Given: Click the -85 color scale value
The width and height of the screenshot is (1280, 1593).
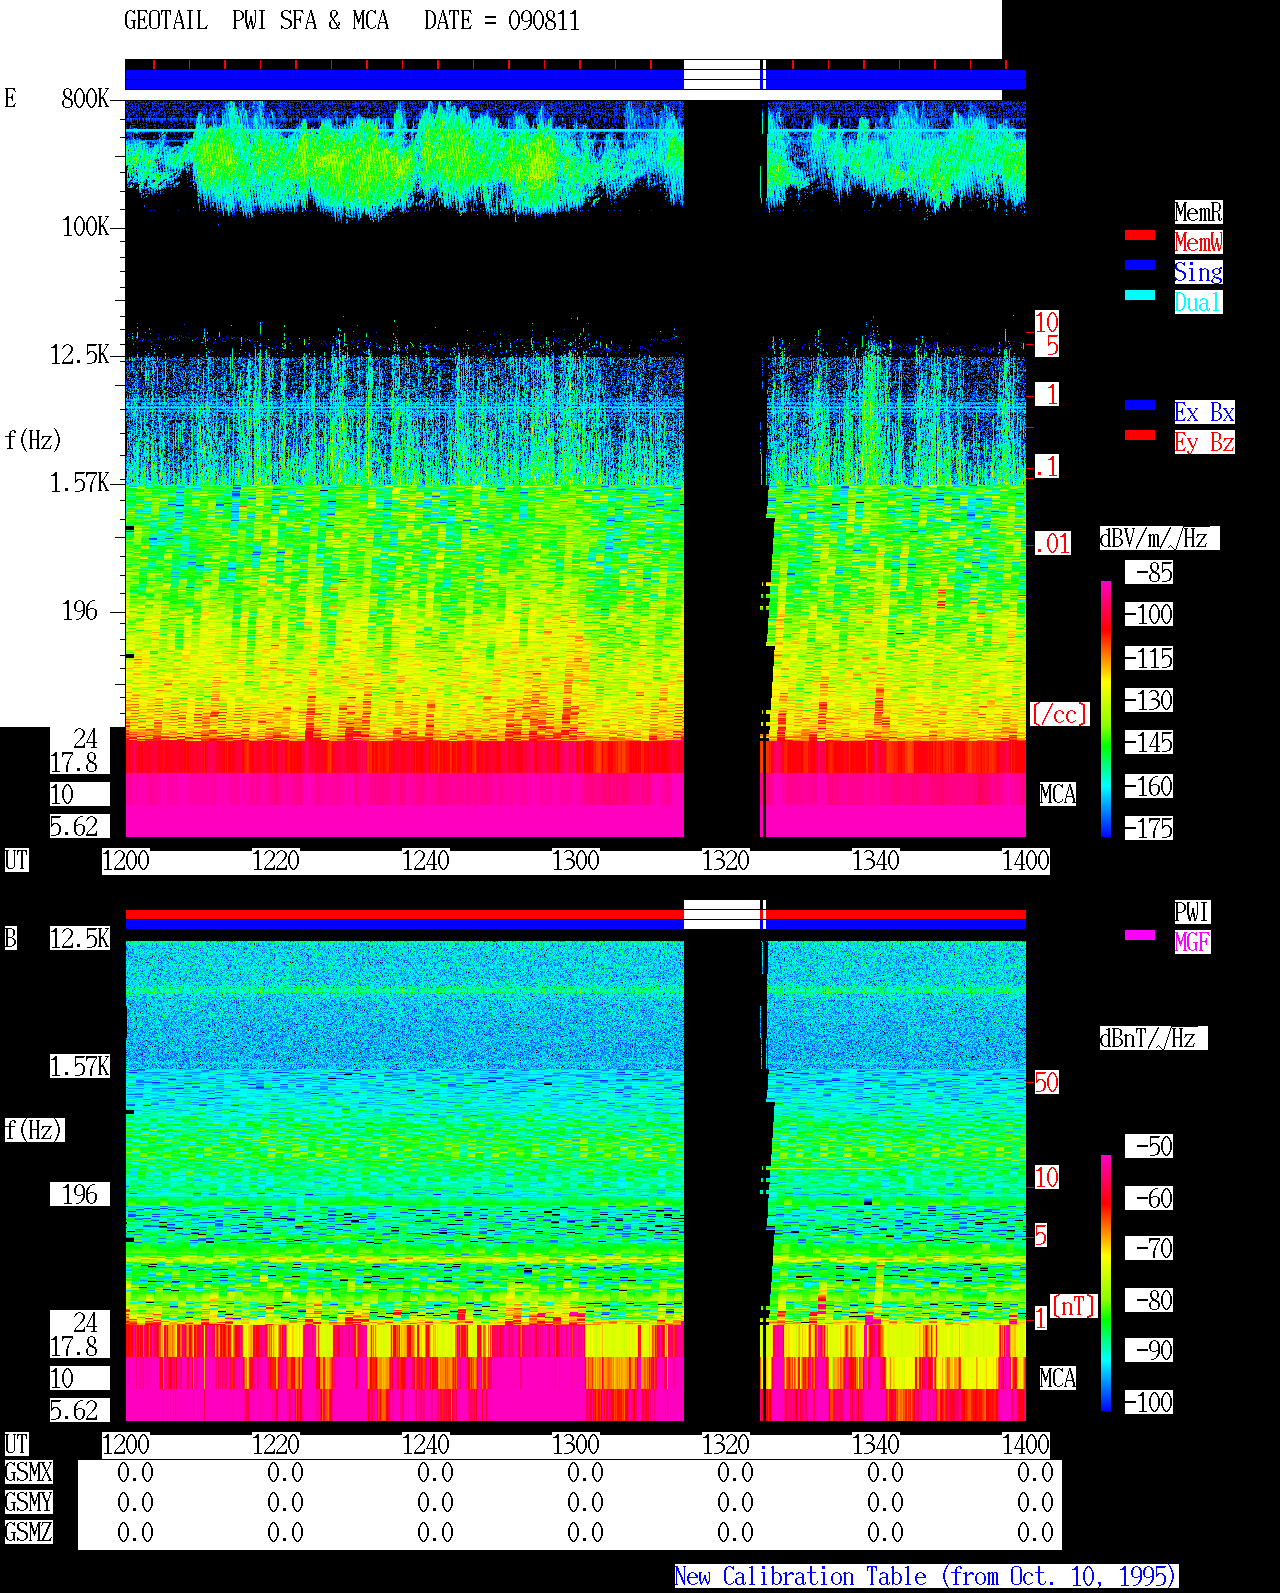Looking at the screenshot, I should pos(1150,572).
